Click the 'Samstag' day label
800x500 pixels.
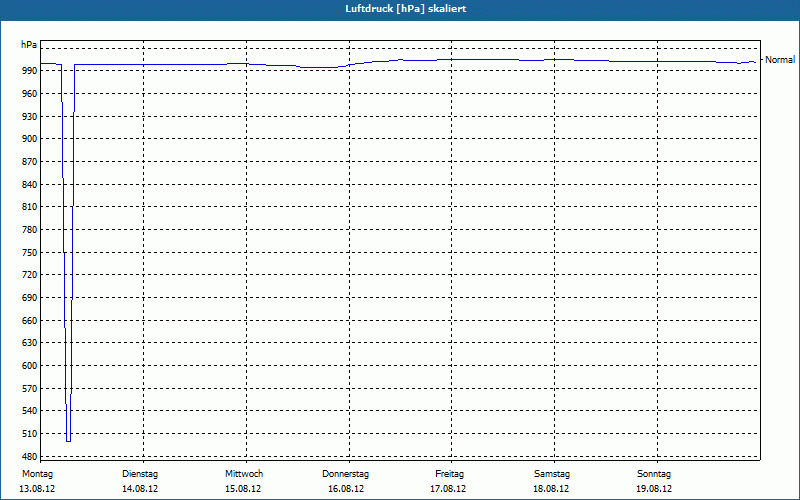point(552,474)
